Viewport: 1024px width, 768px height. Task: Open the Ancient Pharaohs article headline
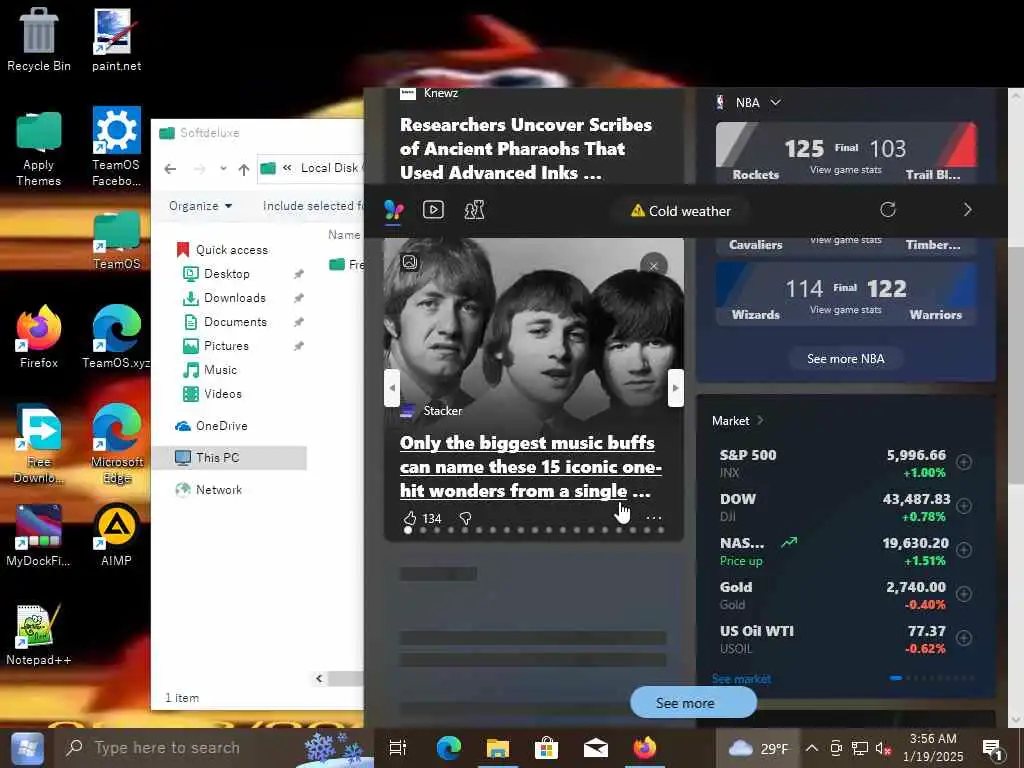(x=526, y=148)
